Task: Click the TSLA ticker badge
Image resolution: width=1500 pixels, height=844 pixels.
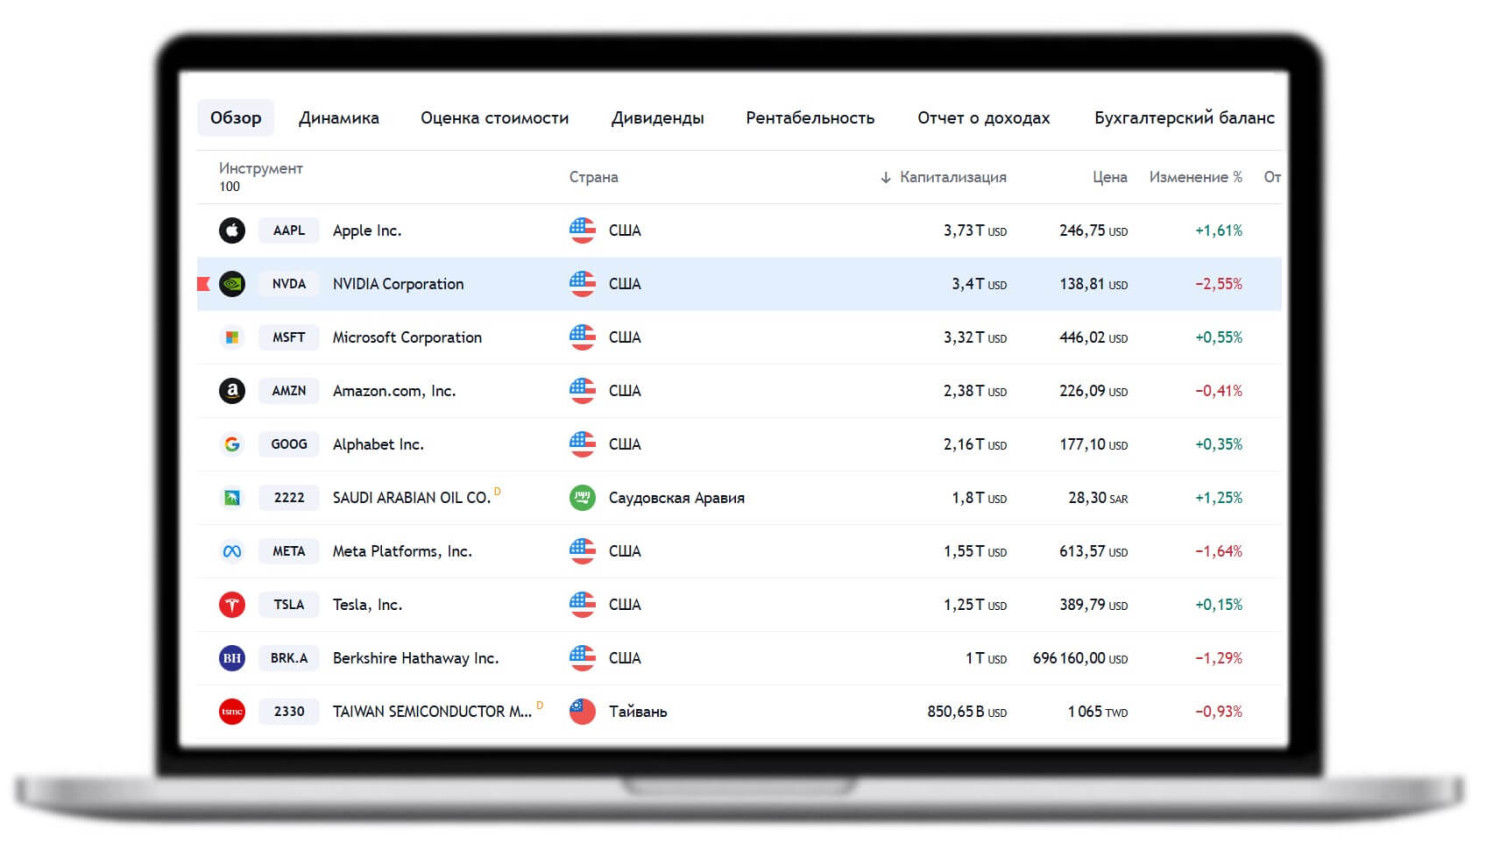Action: click(289, 605)
